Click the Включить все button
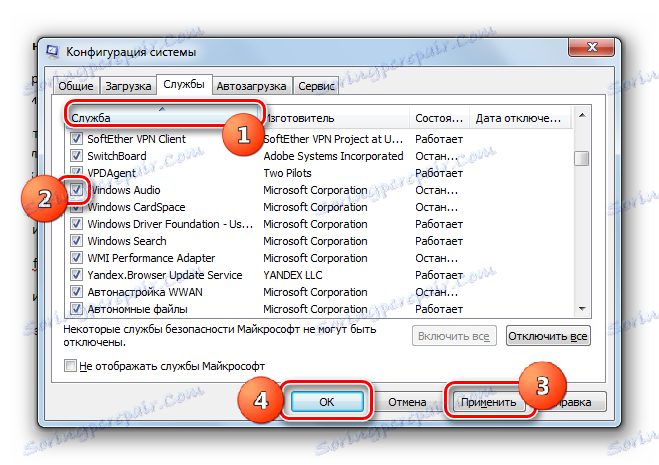The width and height of the screenshot is (659, 465). [454, 336]
